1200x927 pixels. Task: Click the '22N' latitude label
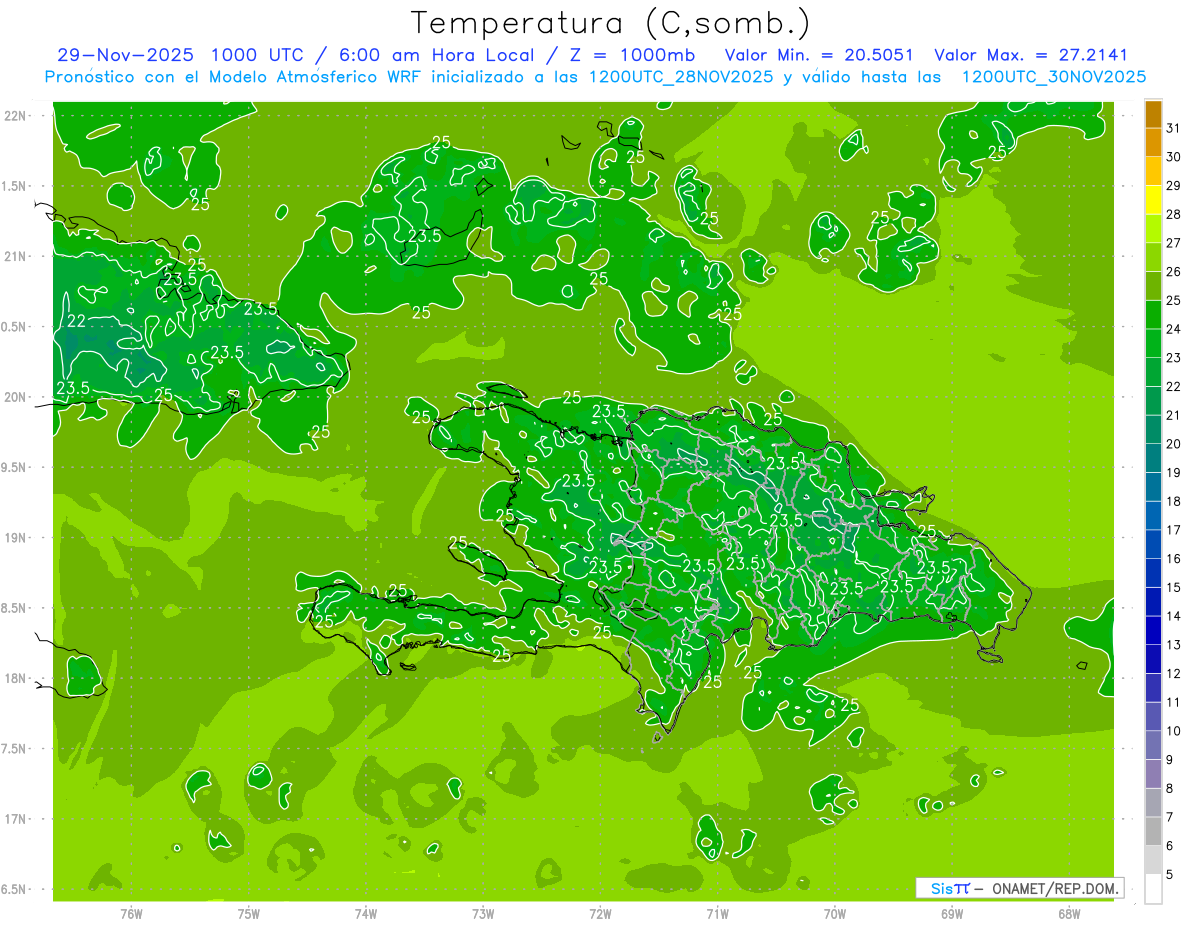tap(14, 116)
